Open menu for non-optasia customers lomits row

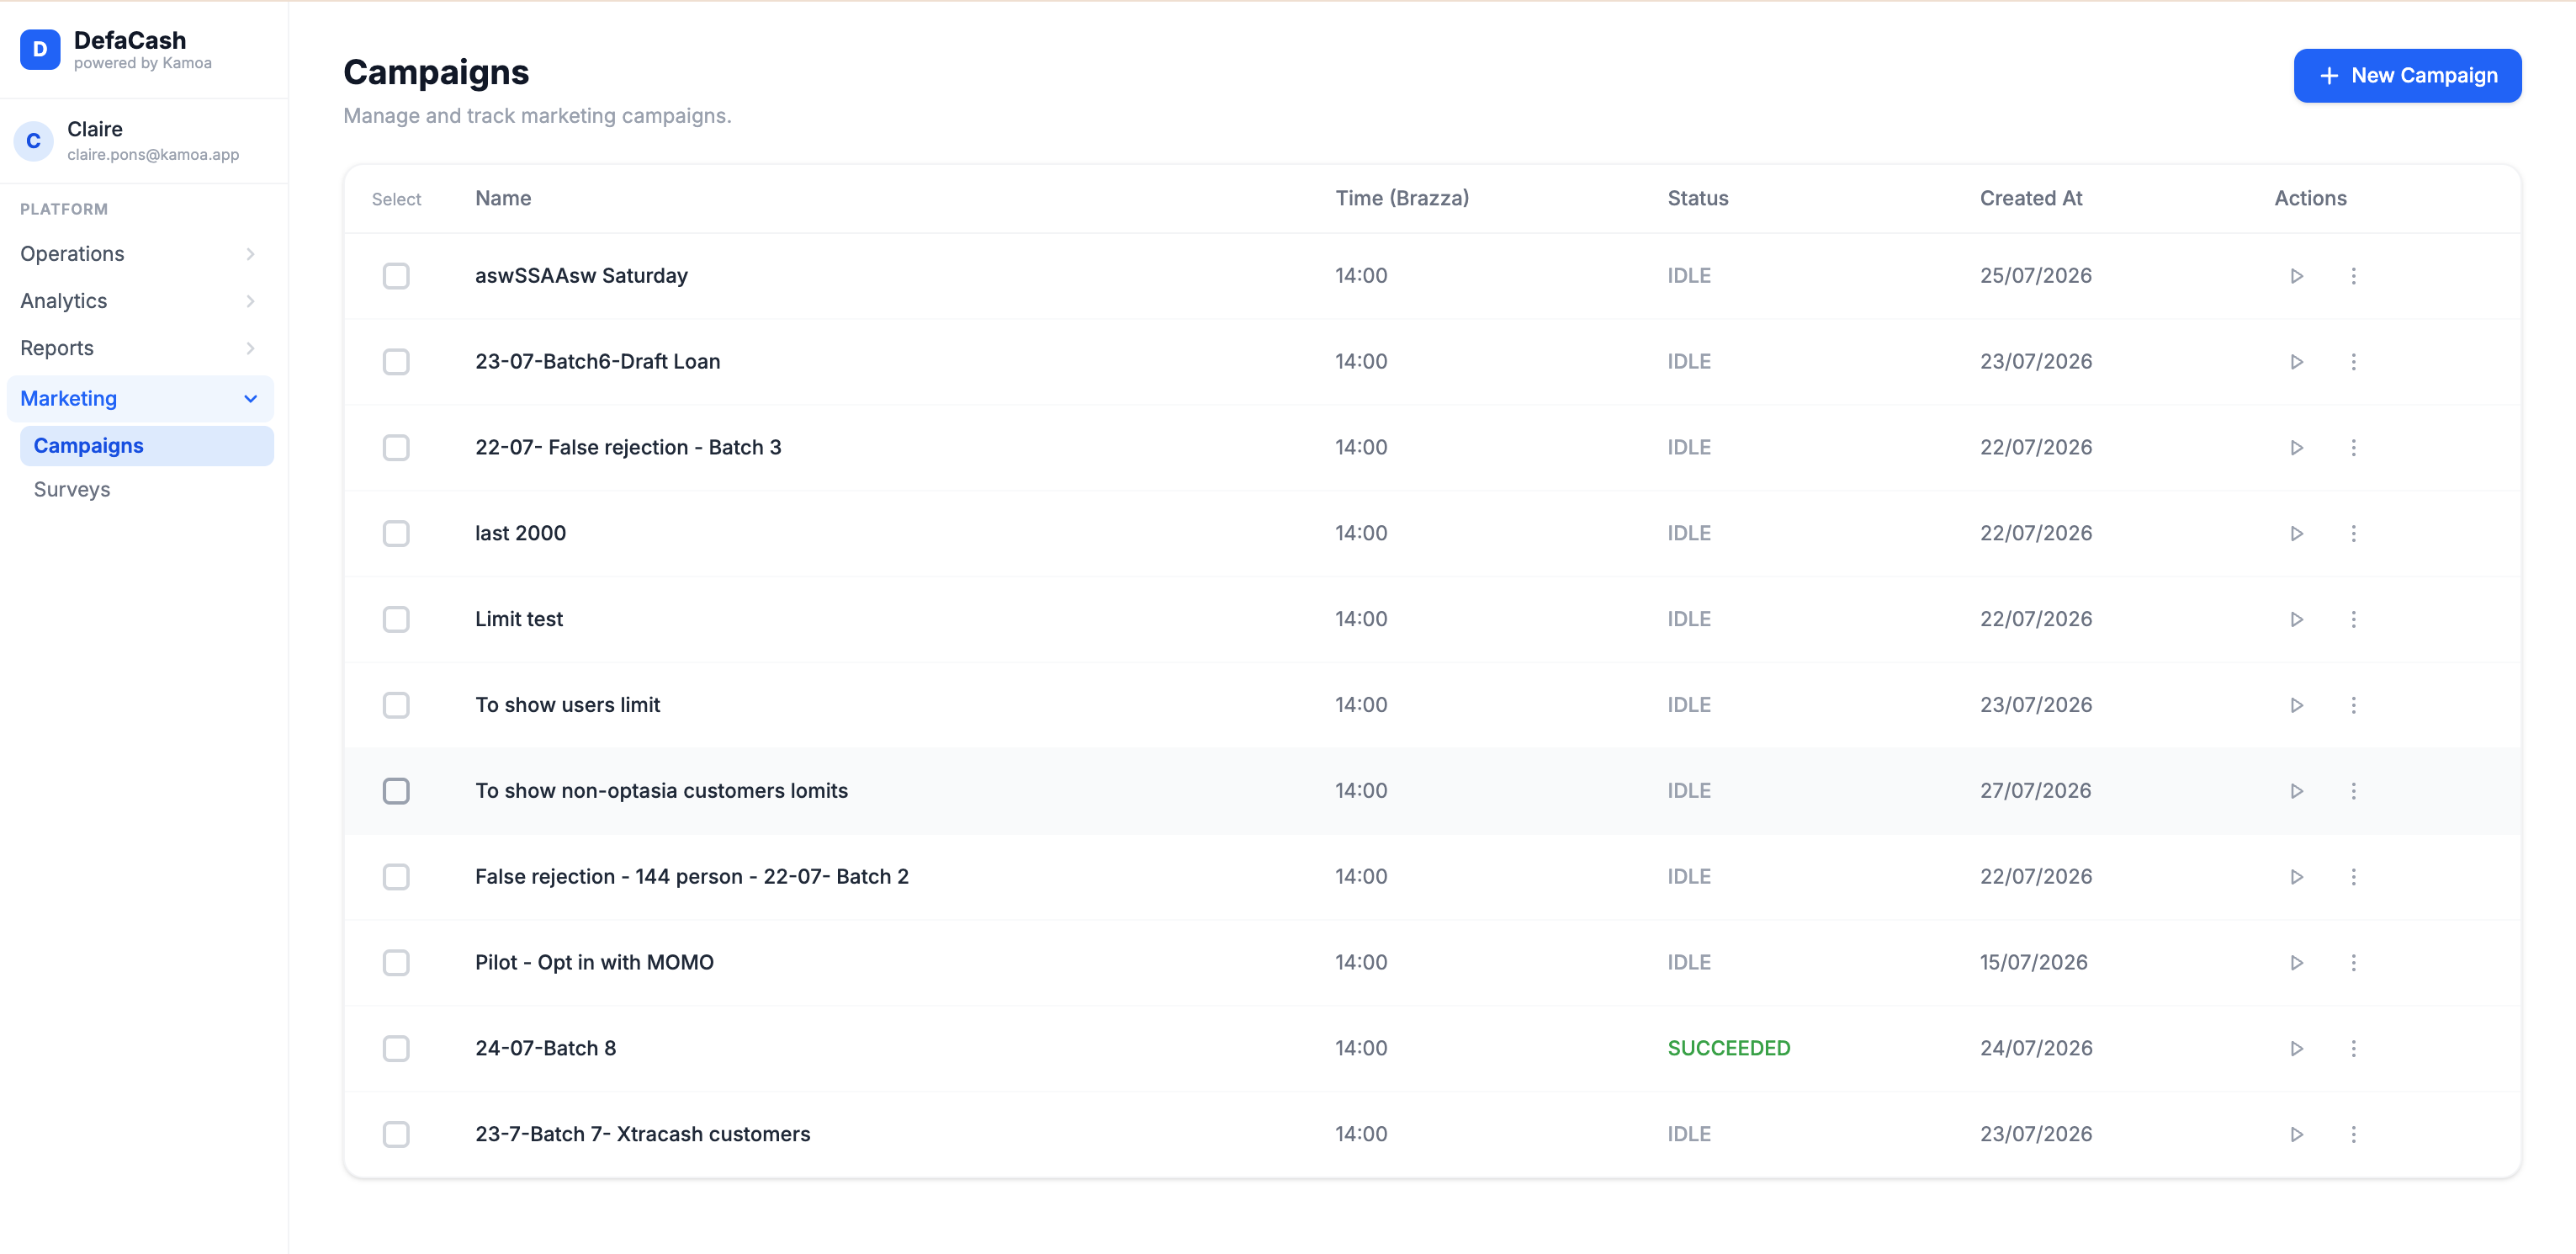click(2353, 791)
